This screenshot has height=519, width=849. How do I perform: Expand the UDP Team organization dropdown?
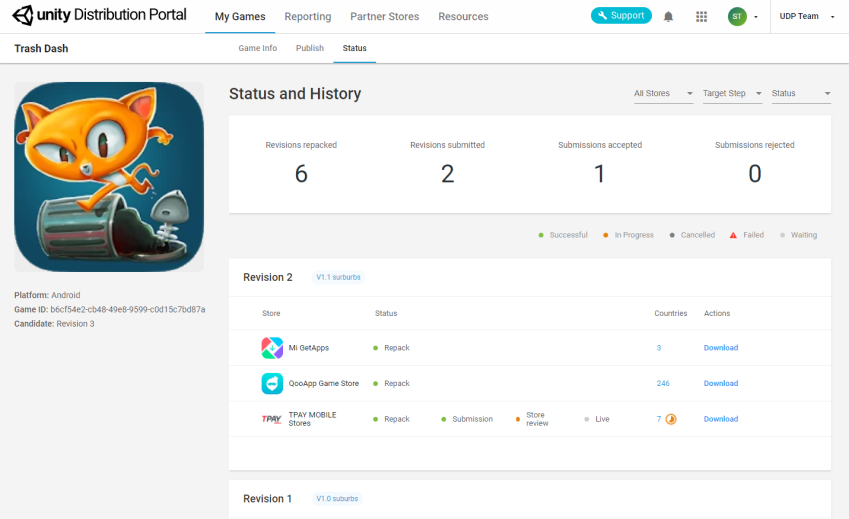pos(807,17)
